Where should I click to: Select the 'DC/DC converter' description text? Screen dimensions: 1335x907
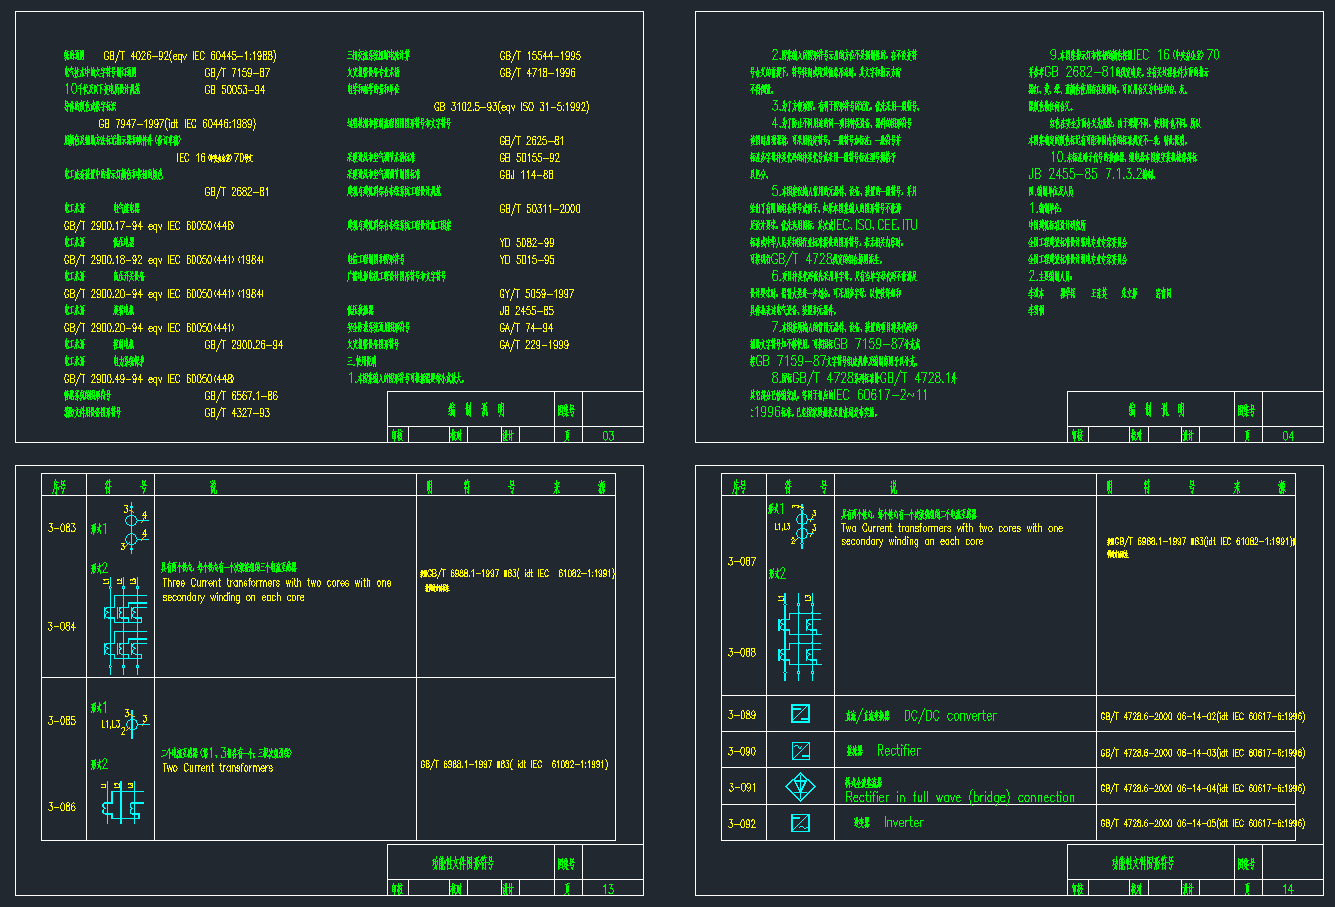949,716
